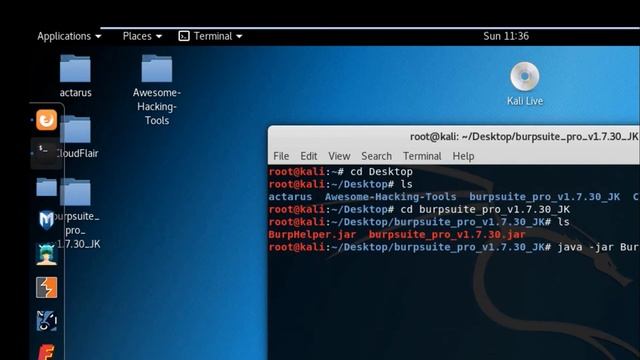Launch Metasploit from the dock
Image resolution: width=640 pixels, height=360 pixels.
46,220
